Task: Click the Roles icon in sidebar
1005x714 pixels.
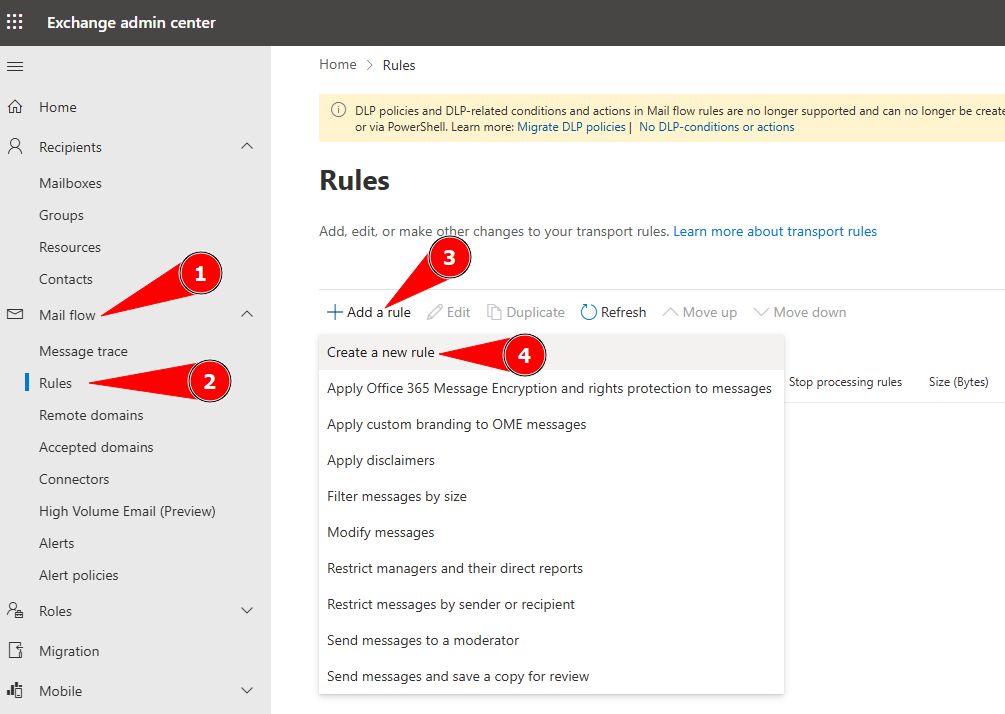Action: point(15,610)
